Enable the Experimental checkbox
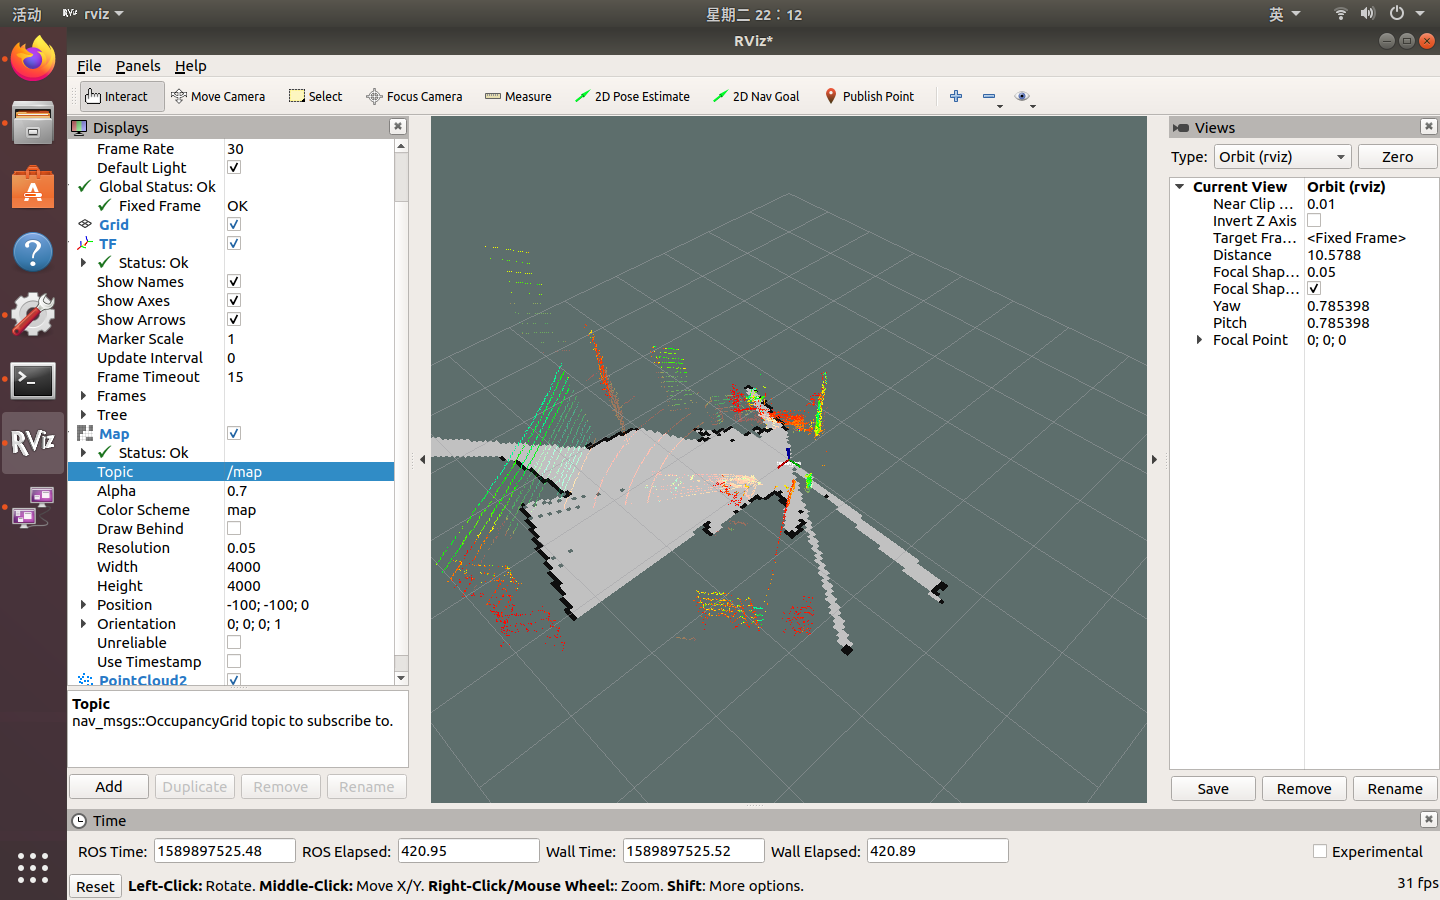The width and height of the screenshot is (1440, 900). 1320,851
